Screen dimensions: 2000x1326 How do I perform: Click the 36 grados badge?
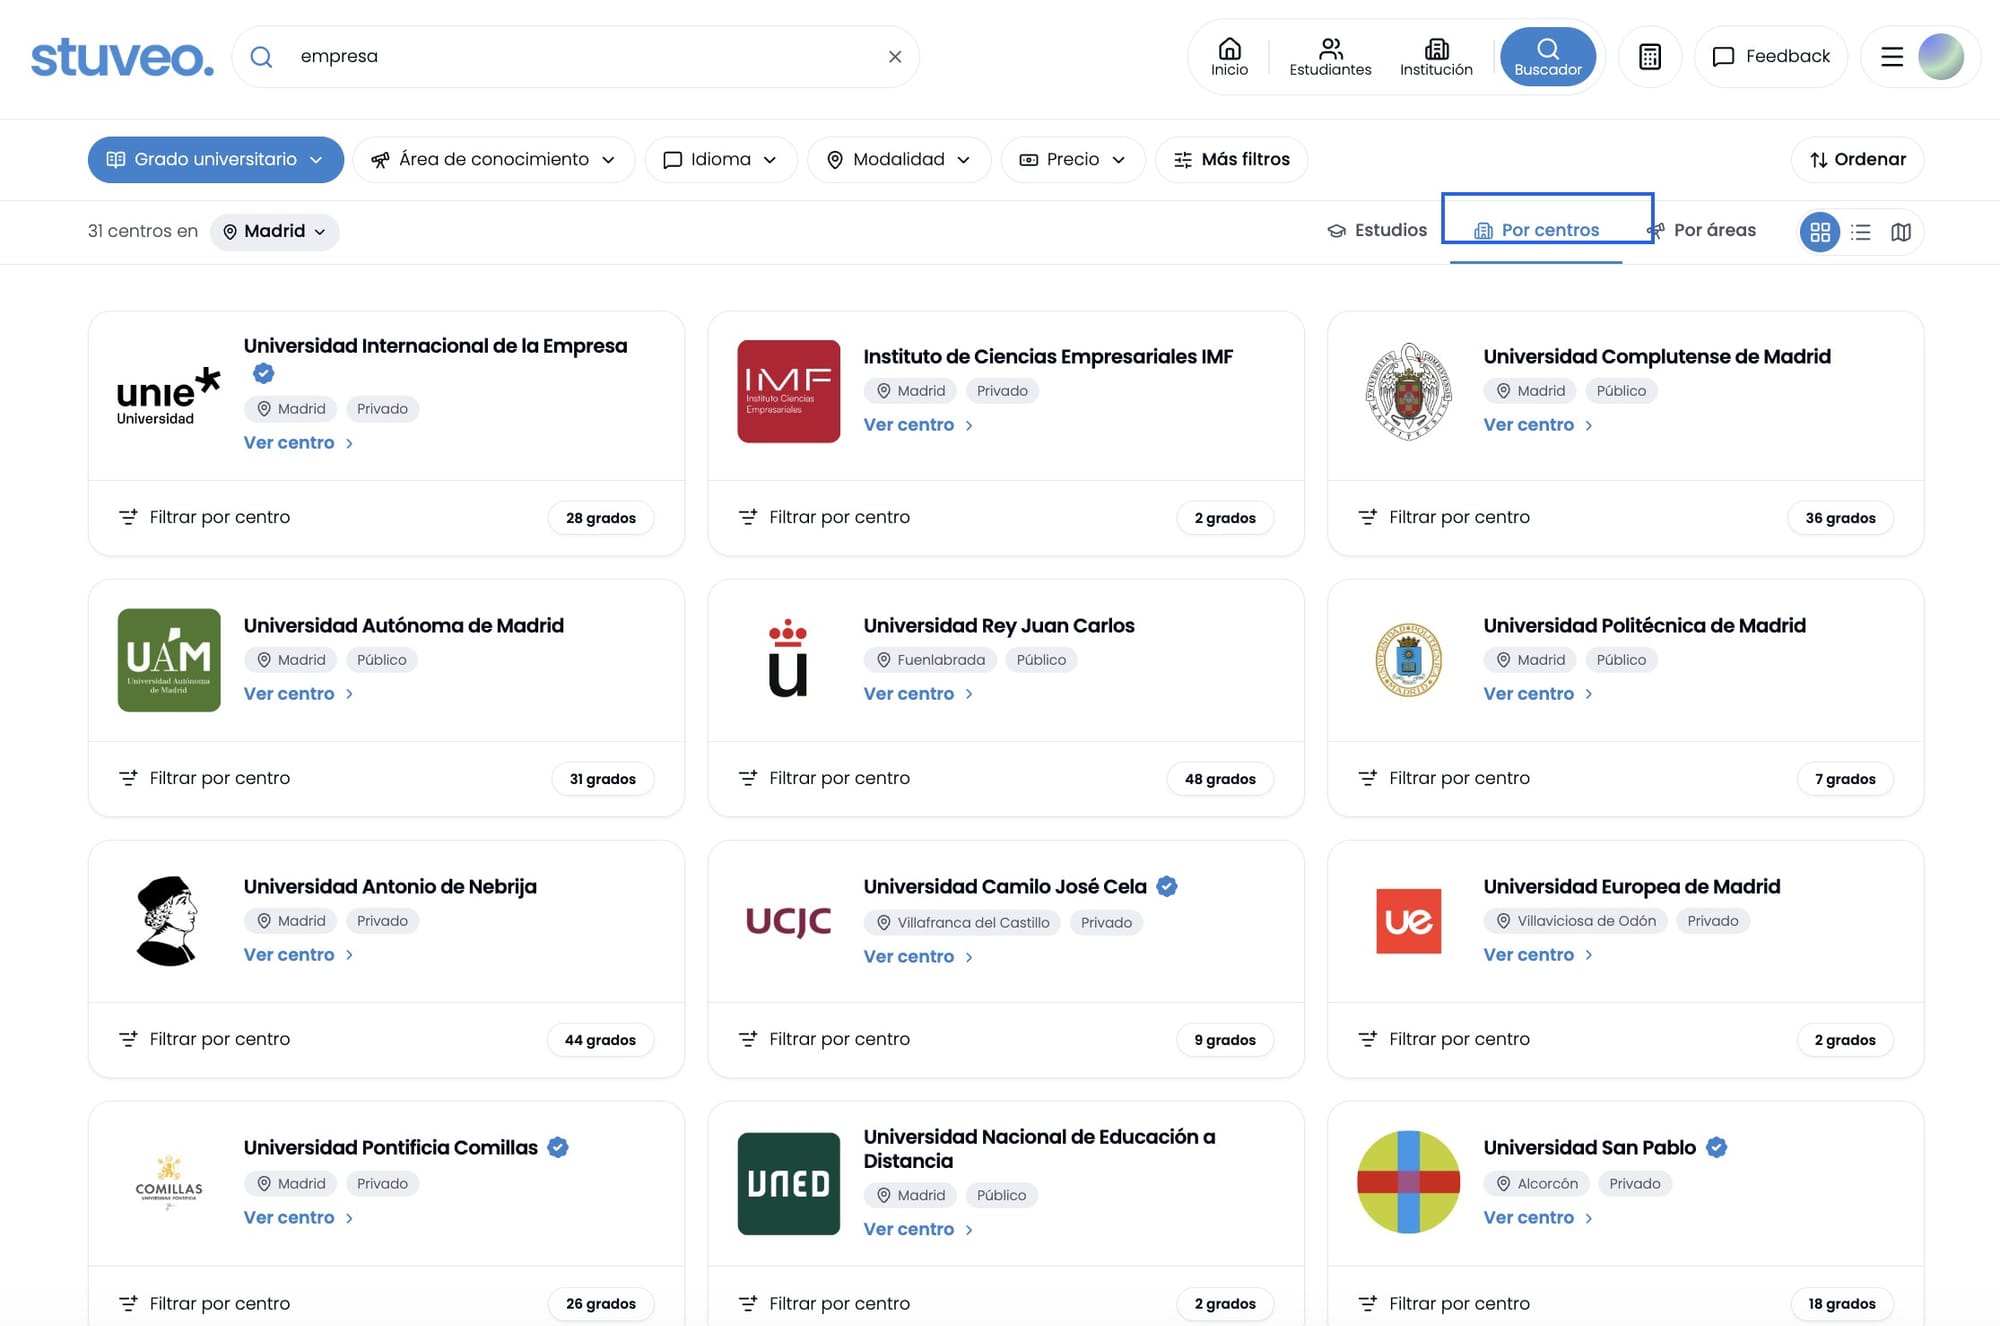point(1840,518)
